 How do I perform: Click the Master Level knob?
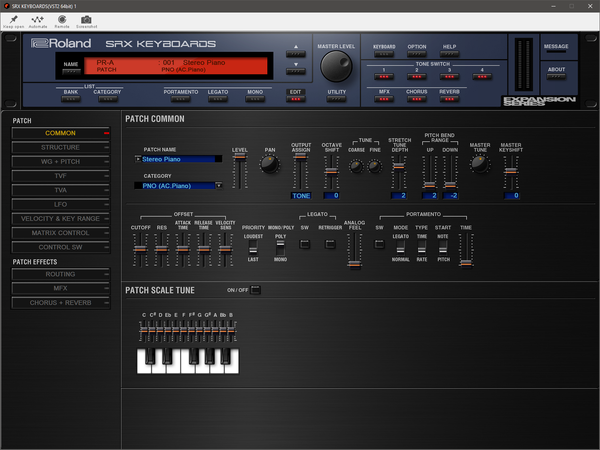pyautogui.click(x=336, y=66)
